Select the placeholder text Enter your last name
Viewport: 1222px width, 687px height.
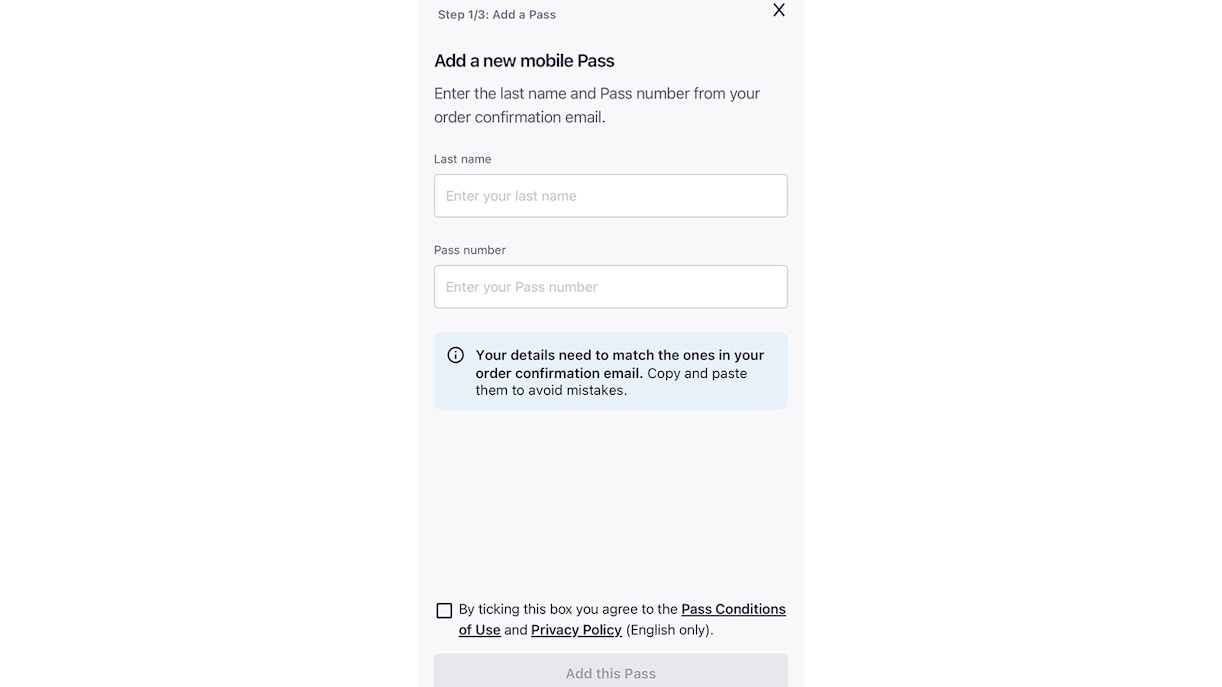(510, 195)
